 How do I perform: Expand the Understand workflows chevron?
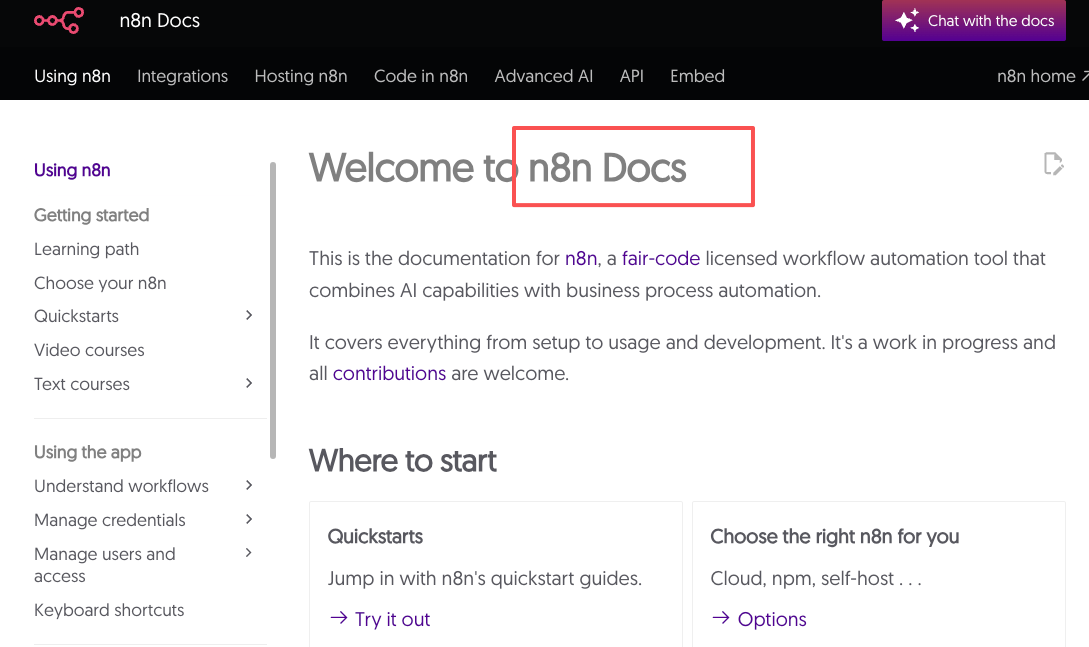click(x=249, y=485)
